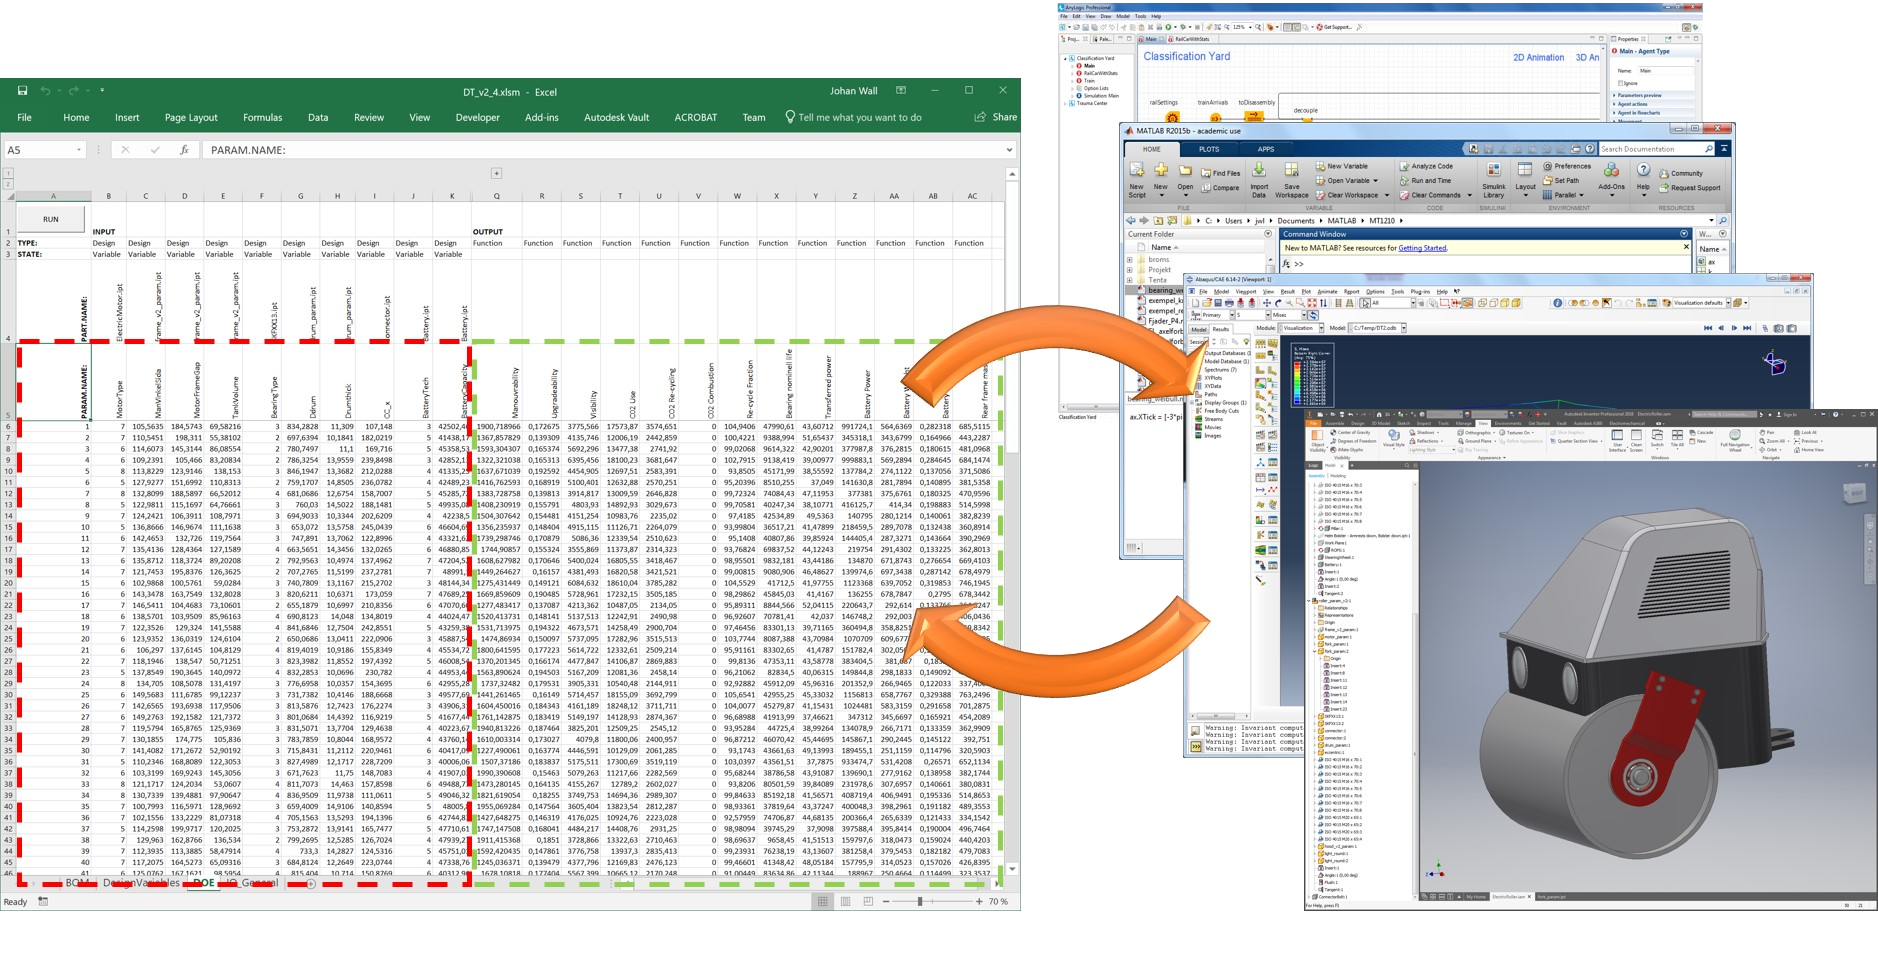This screenshot has height=957, width=1878.
Task: Click Save Workspace icon in MATLAB
Action: (x=1291, y=180)
